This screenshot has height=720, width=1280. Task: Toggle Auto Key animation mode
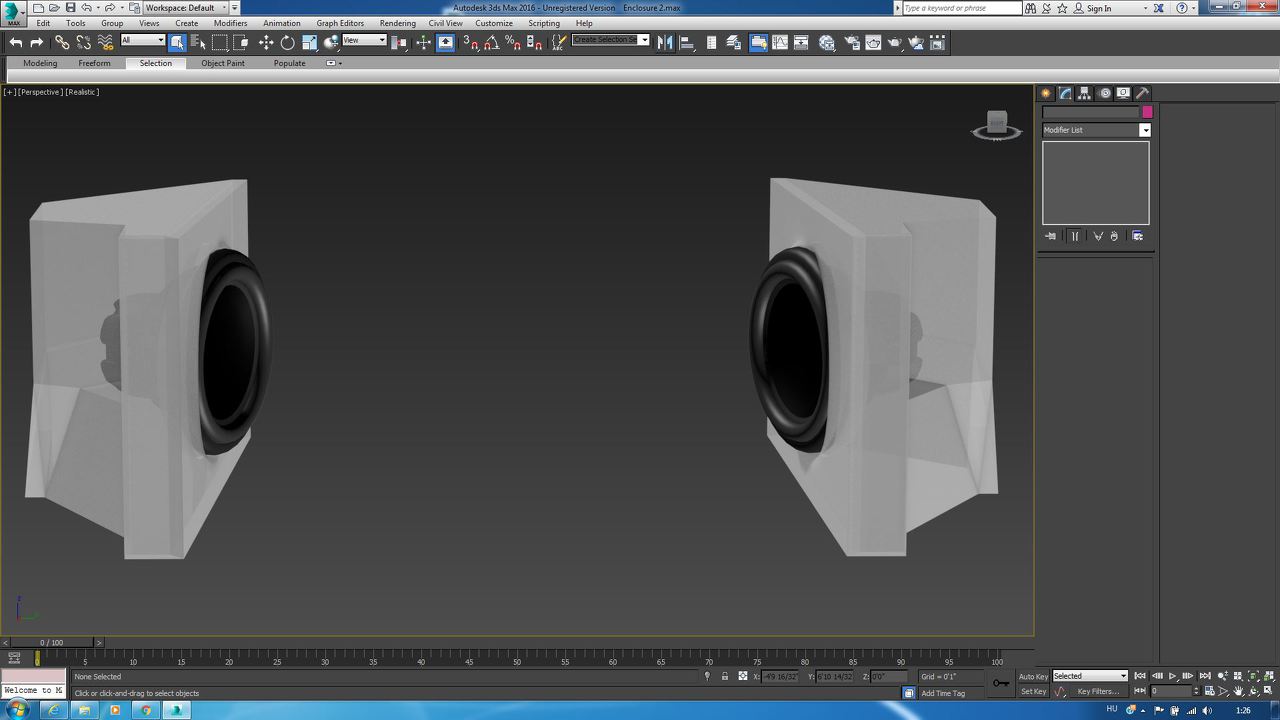pos(1033,677)
